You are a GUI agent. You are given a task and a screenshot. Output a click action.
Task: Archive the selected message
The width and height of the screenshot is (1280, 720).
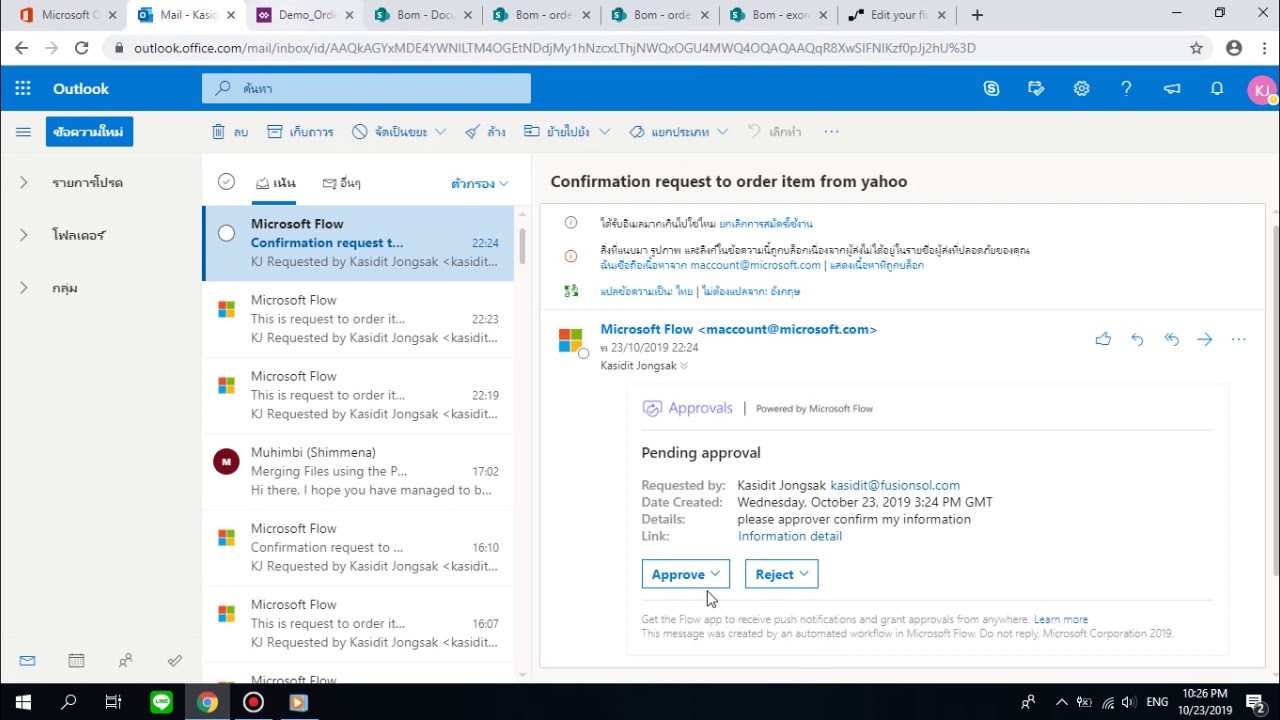300,132
